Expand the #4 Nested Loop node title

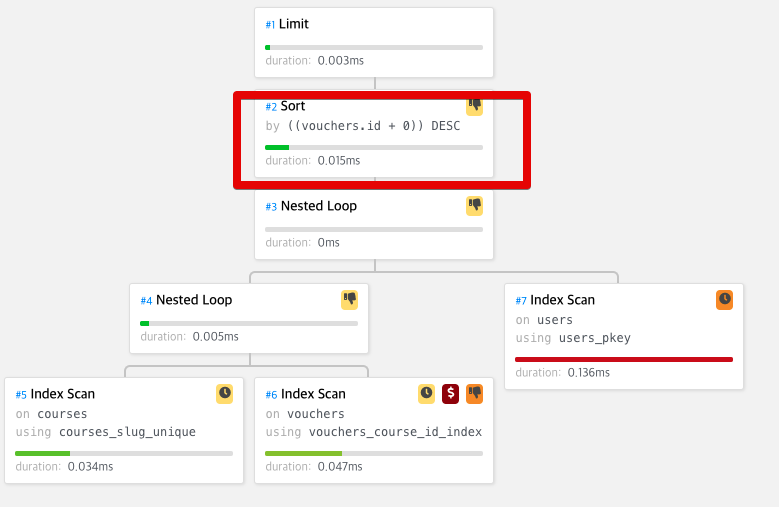click(x=193, y=300)
